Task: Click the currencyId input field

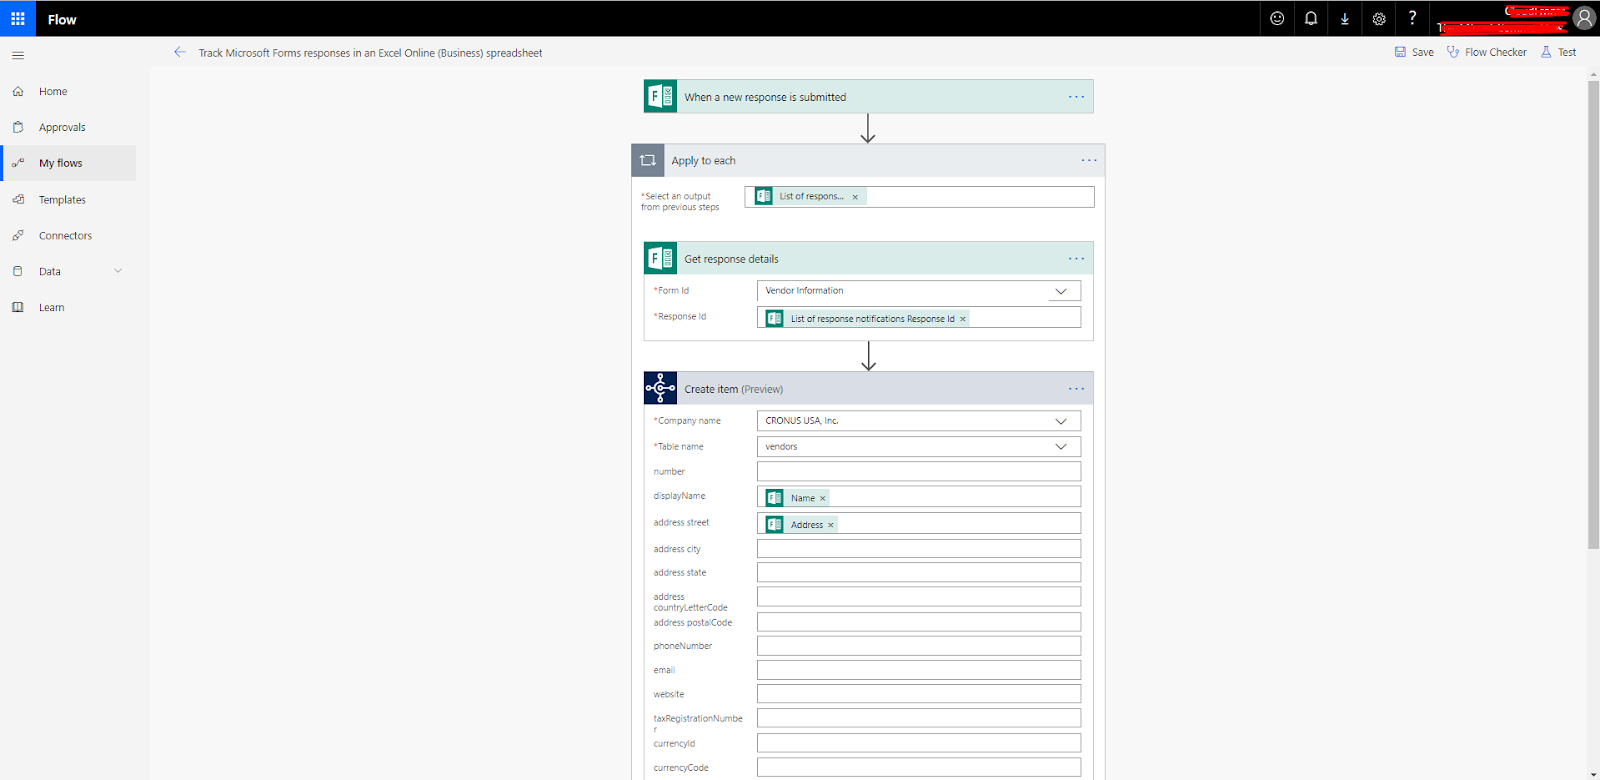Action: [x=919, y=743]
